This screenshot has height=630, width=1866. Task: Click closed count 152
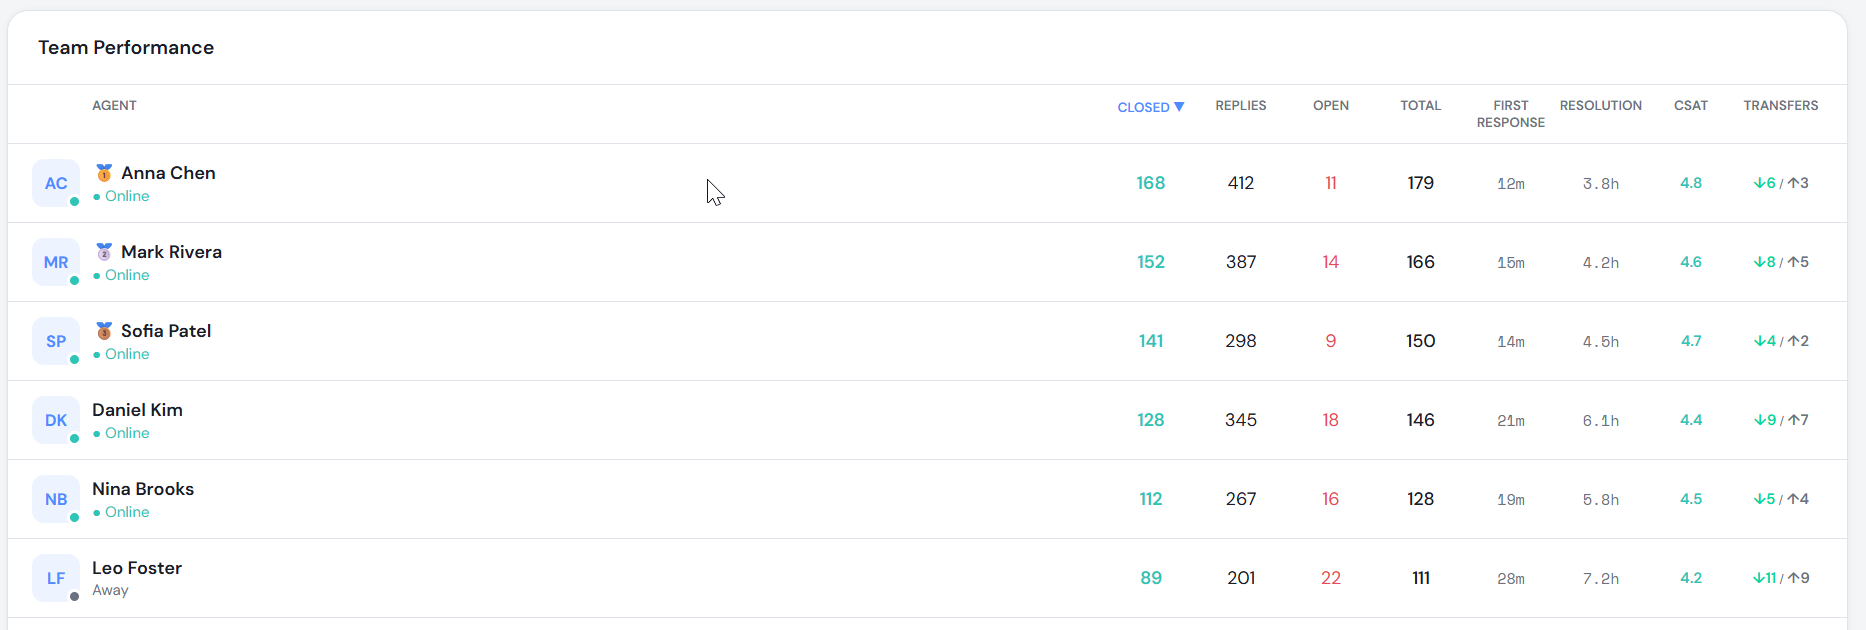(x=1151, y=262)
